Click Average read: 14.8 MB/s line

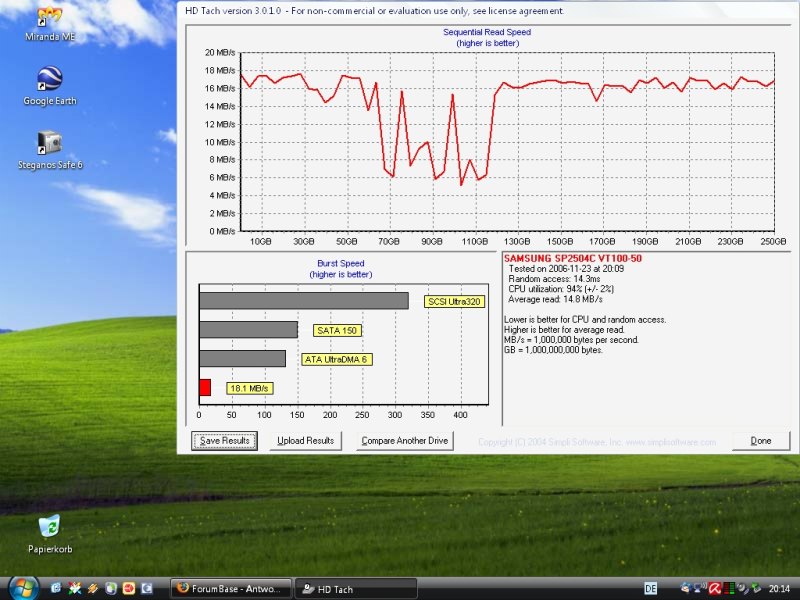tap(555, 299)
